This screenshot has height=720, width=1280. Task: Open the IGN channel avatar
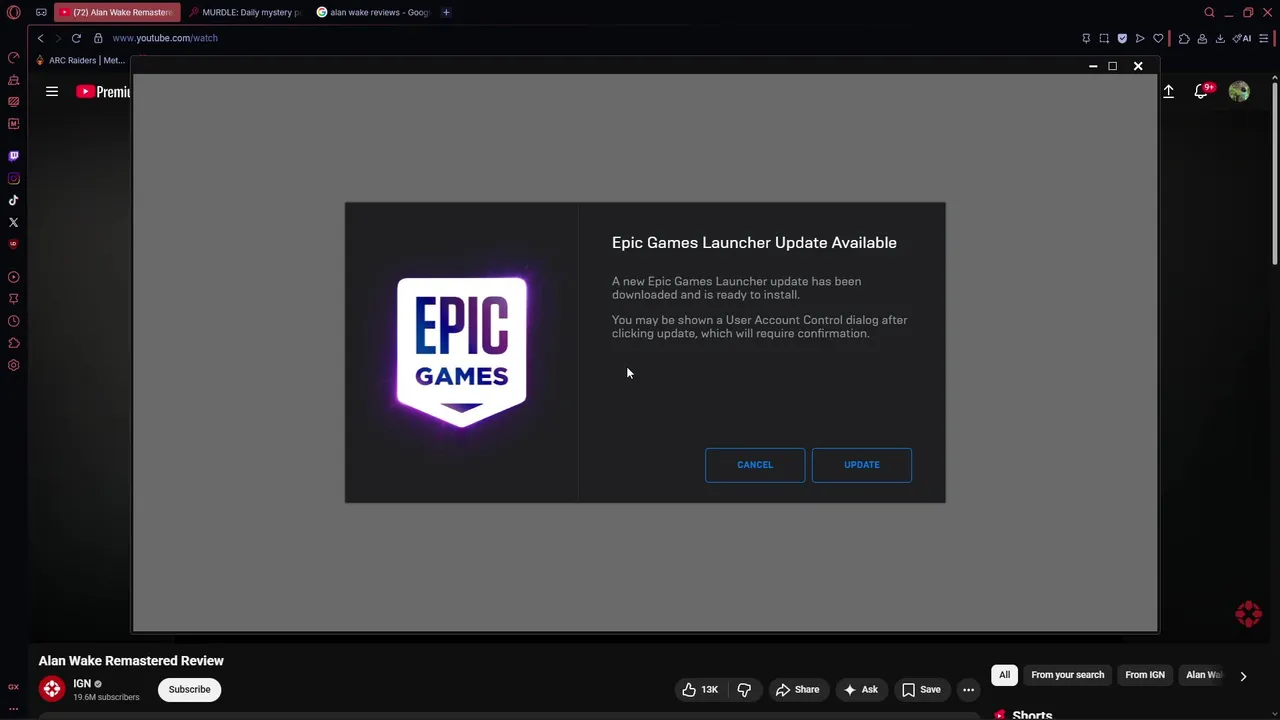[52, 689]
